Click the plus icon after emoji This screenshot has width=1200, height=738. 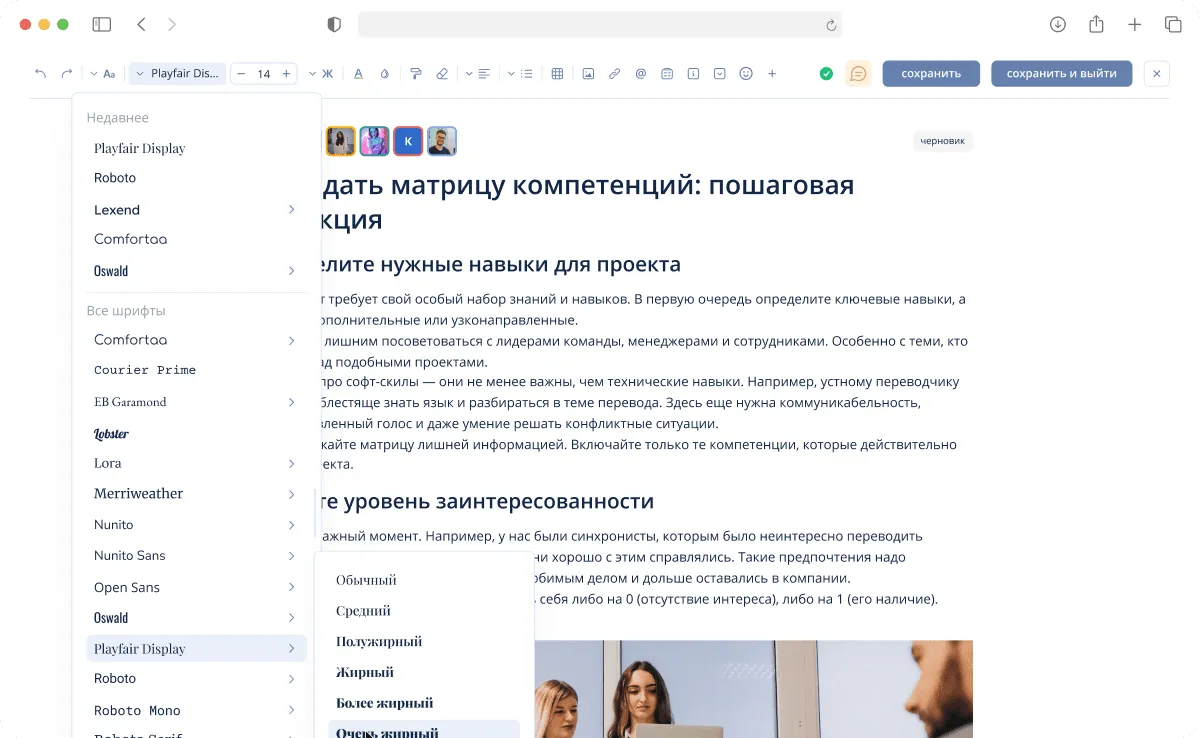(x=772, y=73)
